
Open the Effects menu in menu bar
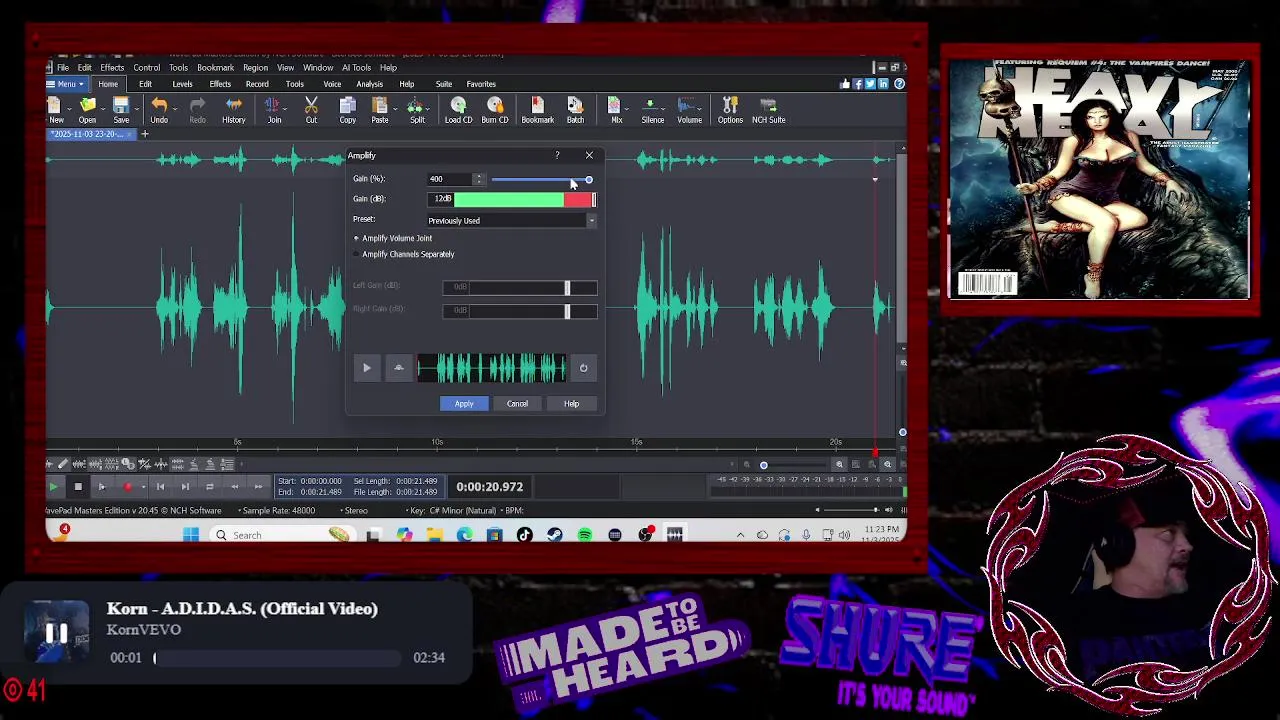(112, 68)
